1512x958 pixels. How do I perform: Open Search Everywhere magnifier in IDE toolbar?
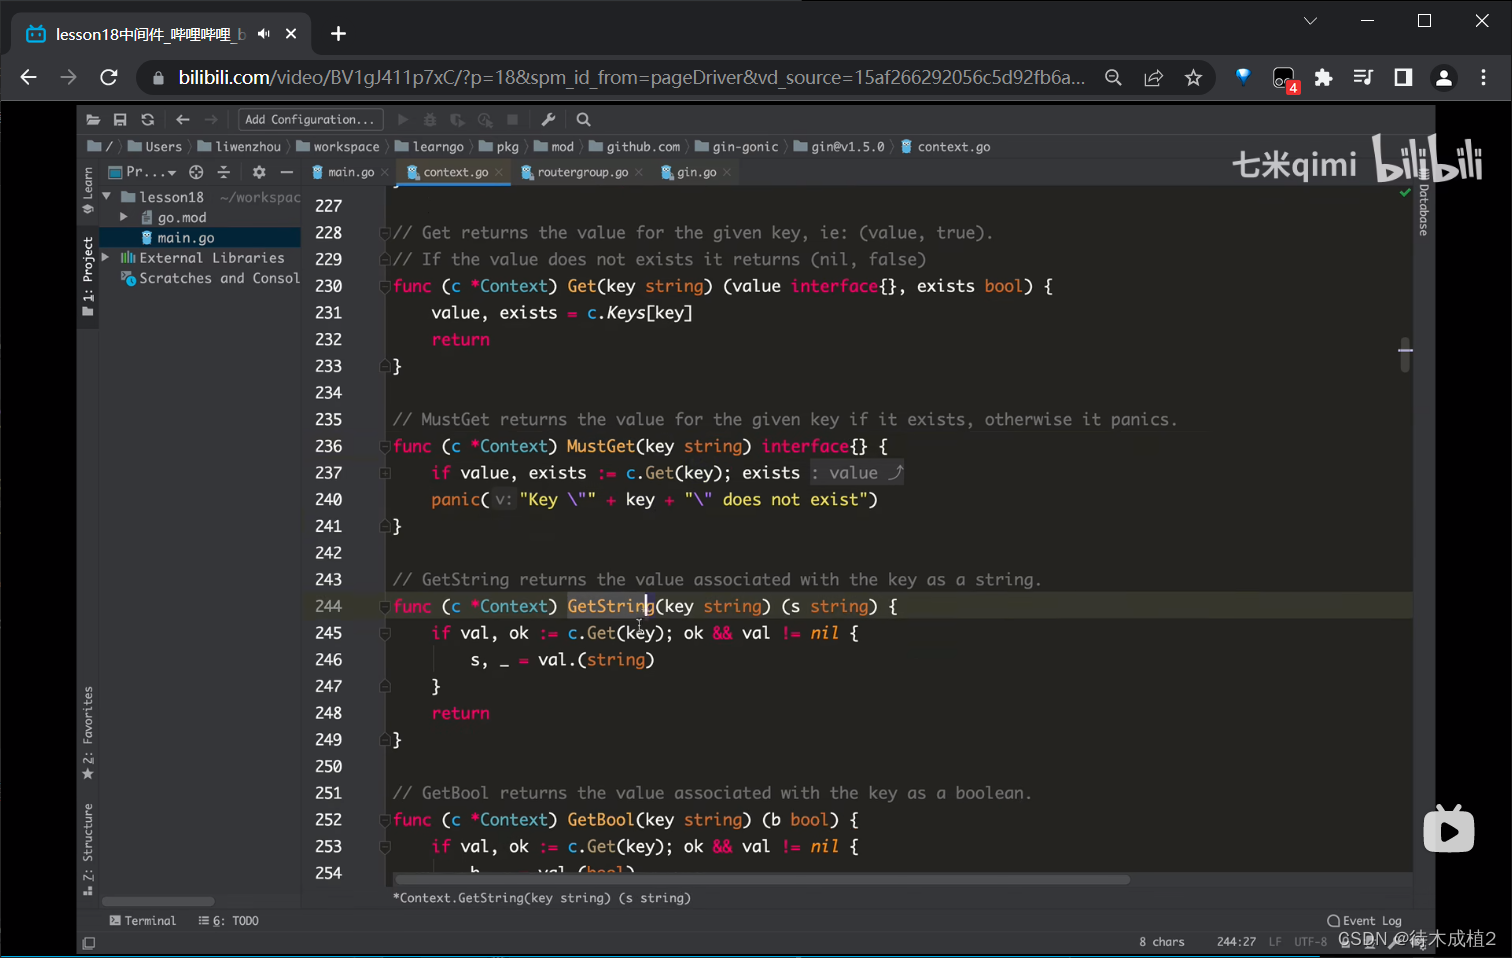pos(584,120)
